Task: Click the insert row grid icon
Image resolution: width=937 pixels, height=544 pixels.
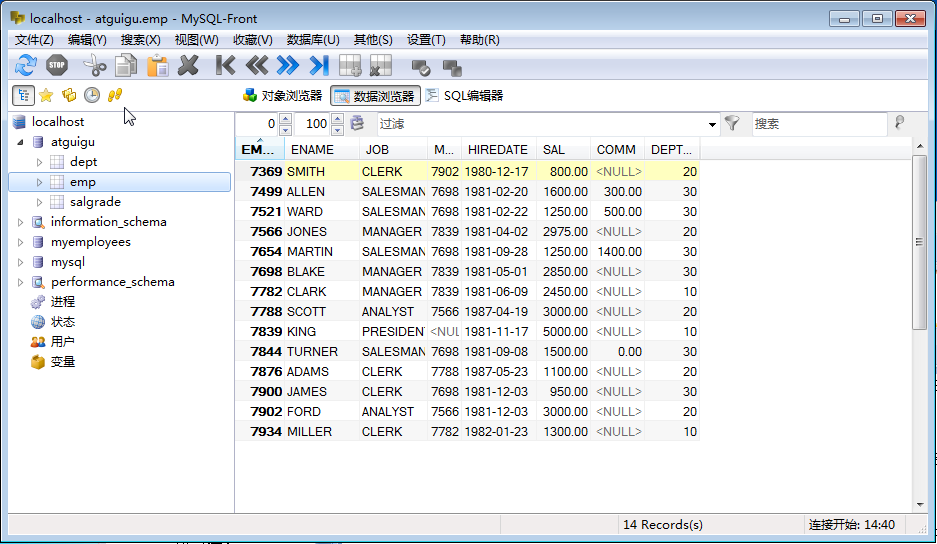Action: coord(350,65)
